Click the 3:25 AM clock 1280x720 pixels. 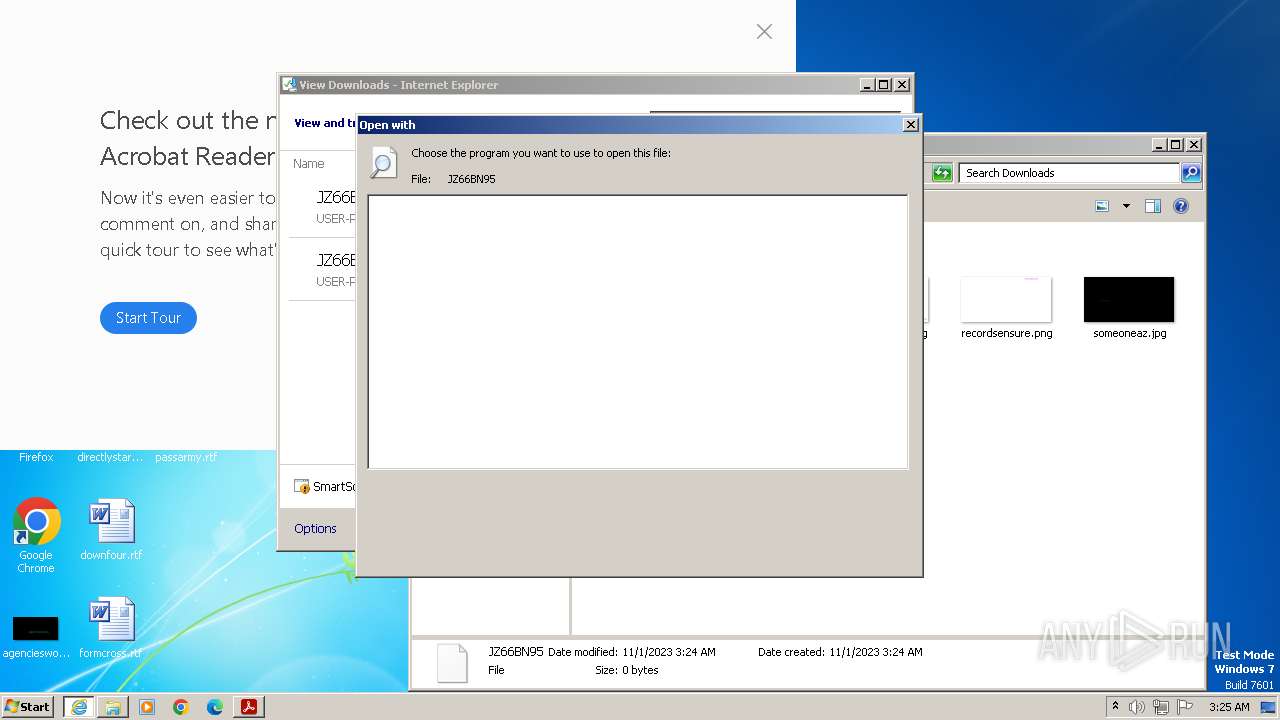point(1229,707)
